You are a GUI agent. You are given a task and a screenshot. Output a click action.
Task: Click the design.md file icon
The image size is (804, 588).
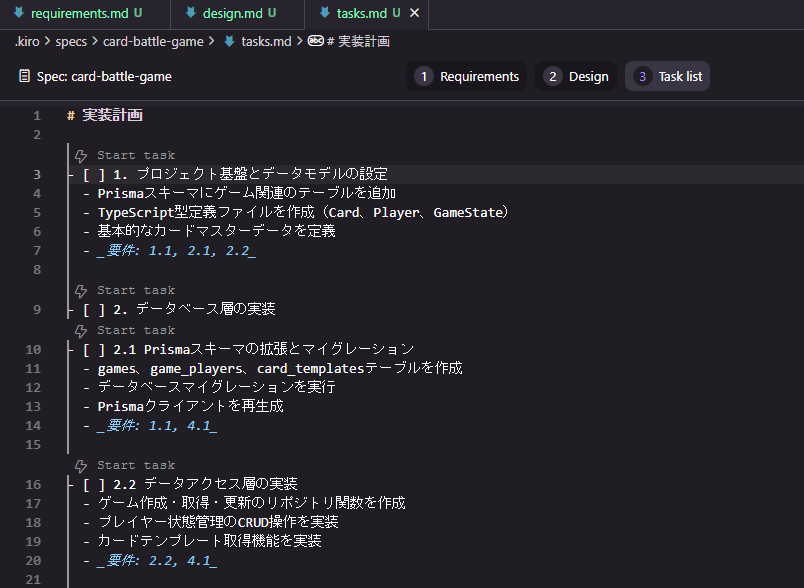click(x=191, y=13)
